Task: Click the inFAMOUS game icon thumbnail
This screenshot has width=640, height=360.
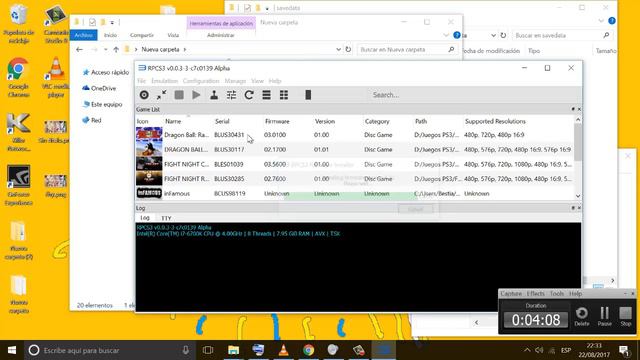Action: coord(149,193)
